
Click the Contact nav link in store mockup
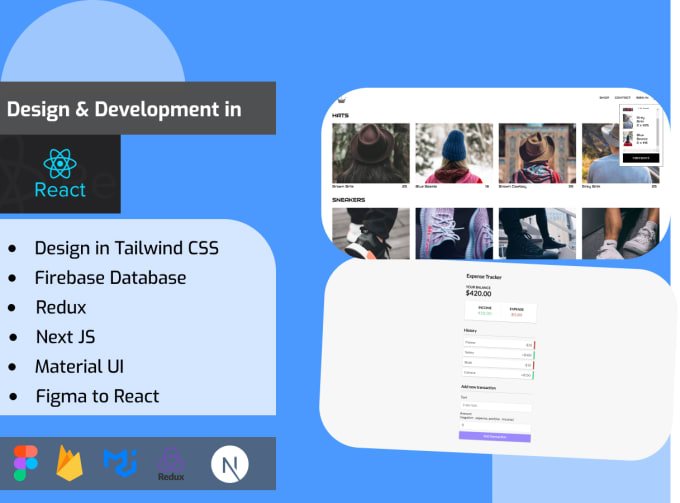622,98
